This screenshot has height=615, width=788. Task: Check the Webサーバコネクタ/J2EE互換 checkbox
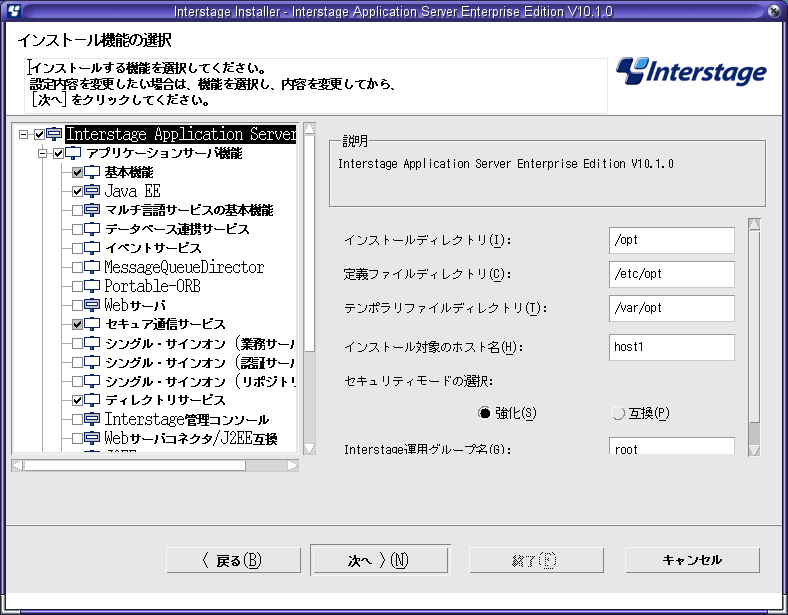tap(77, 438)
